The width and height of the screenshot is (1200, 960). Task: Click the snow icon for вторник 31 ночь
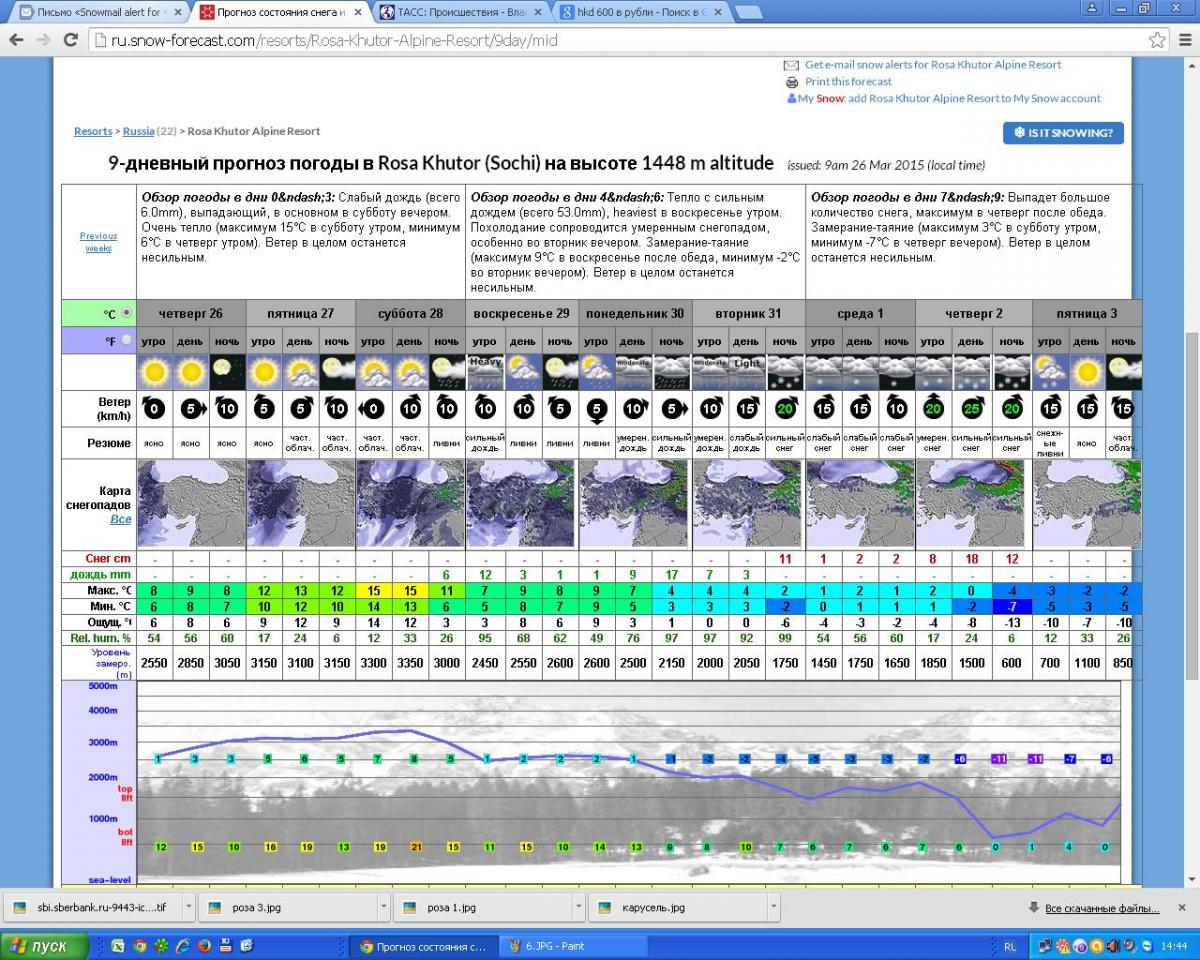click(x=785, y=373)
